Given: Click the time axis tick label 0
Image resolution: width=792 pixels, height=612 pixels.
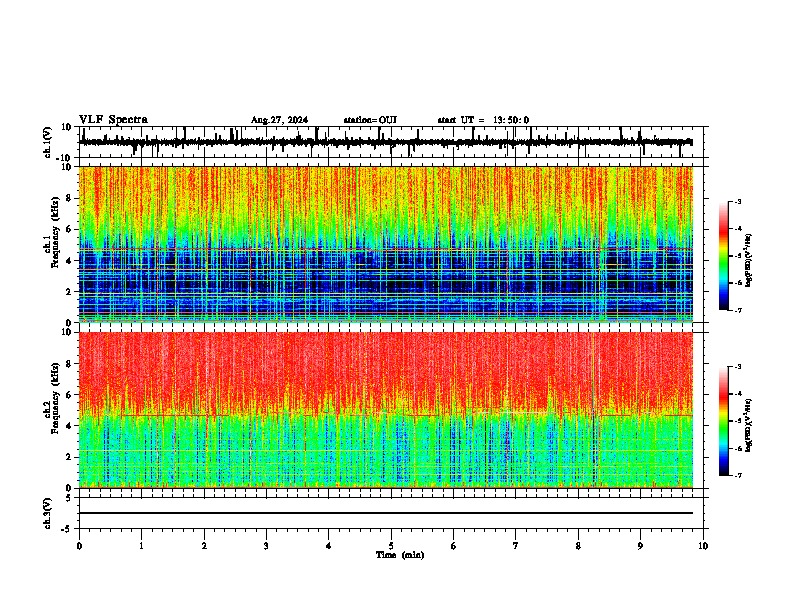Looking at the screenshot, I should [x=79, y=546].
